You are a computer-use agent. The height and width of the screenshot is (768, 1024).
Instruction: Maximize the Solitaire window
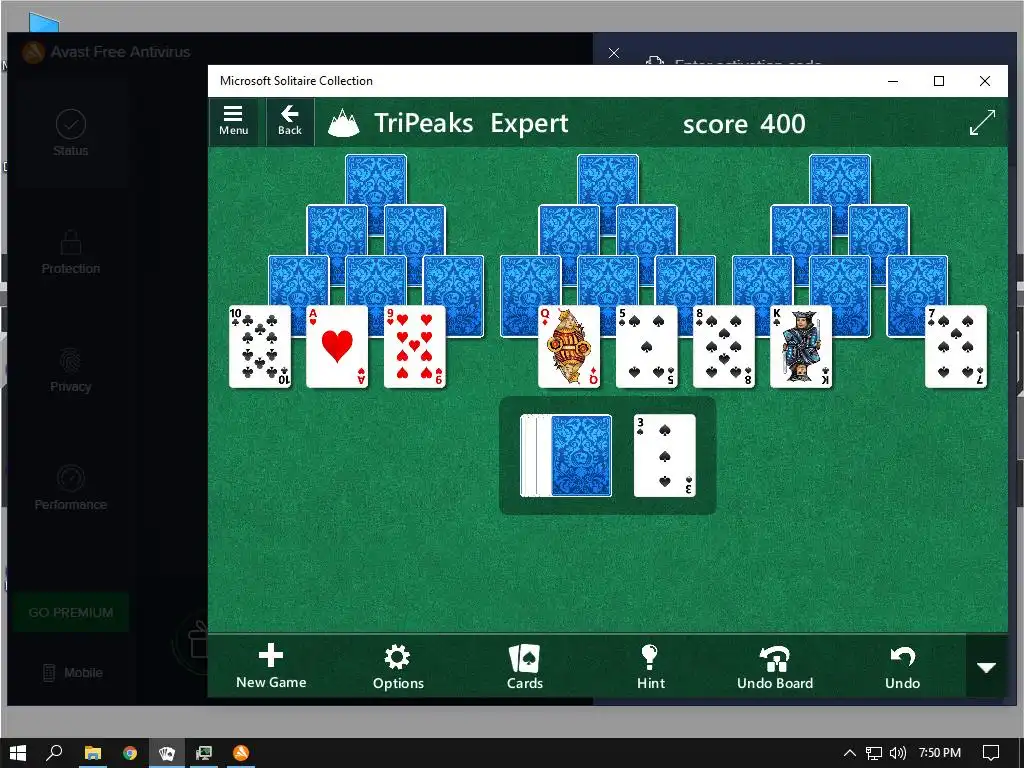pyautogui.click(x=939, y=81)
